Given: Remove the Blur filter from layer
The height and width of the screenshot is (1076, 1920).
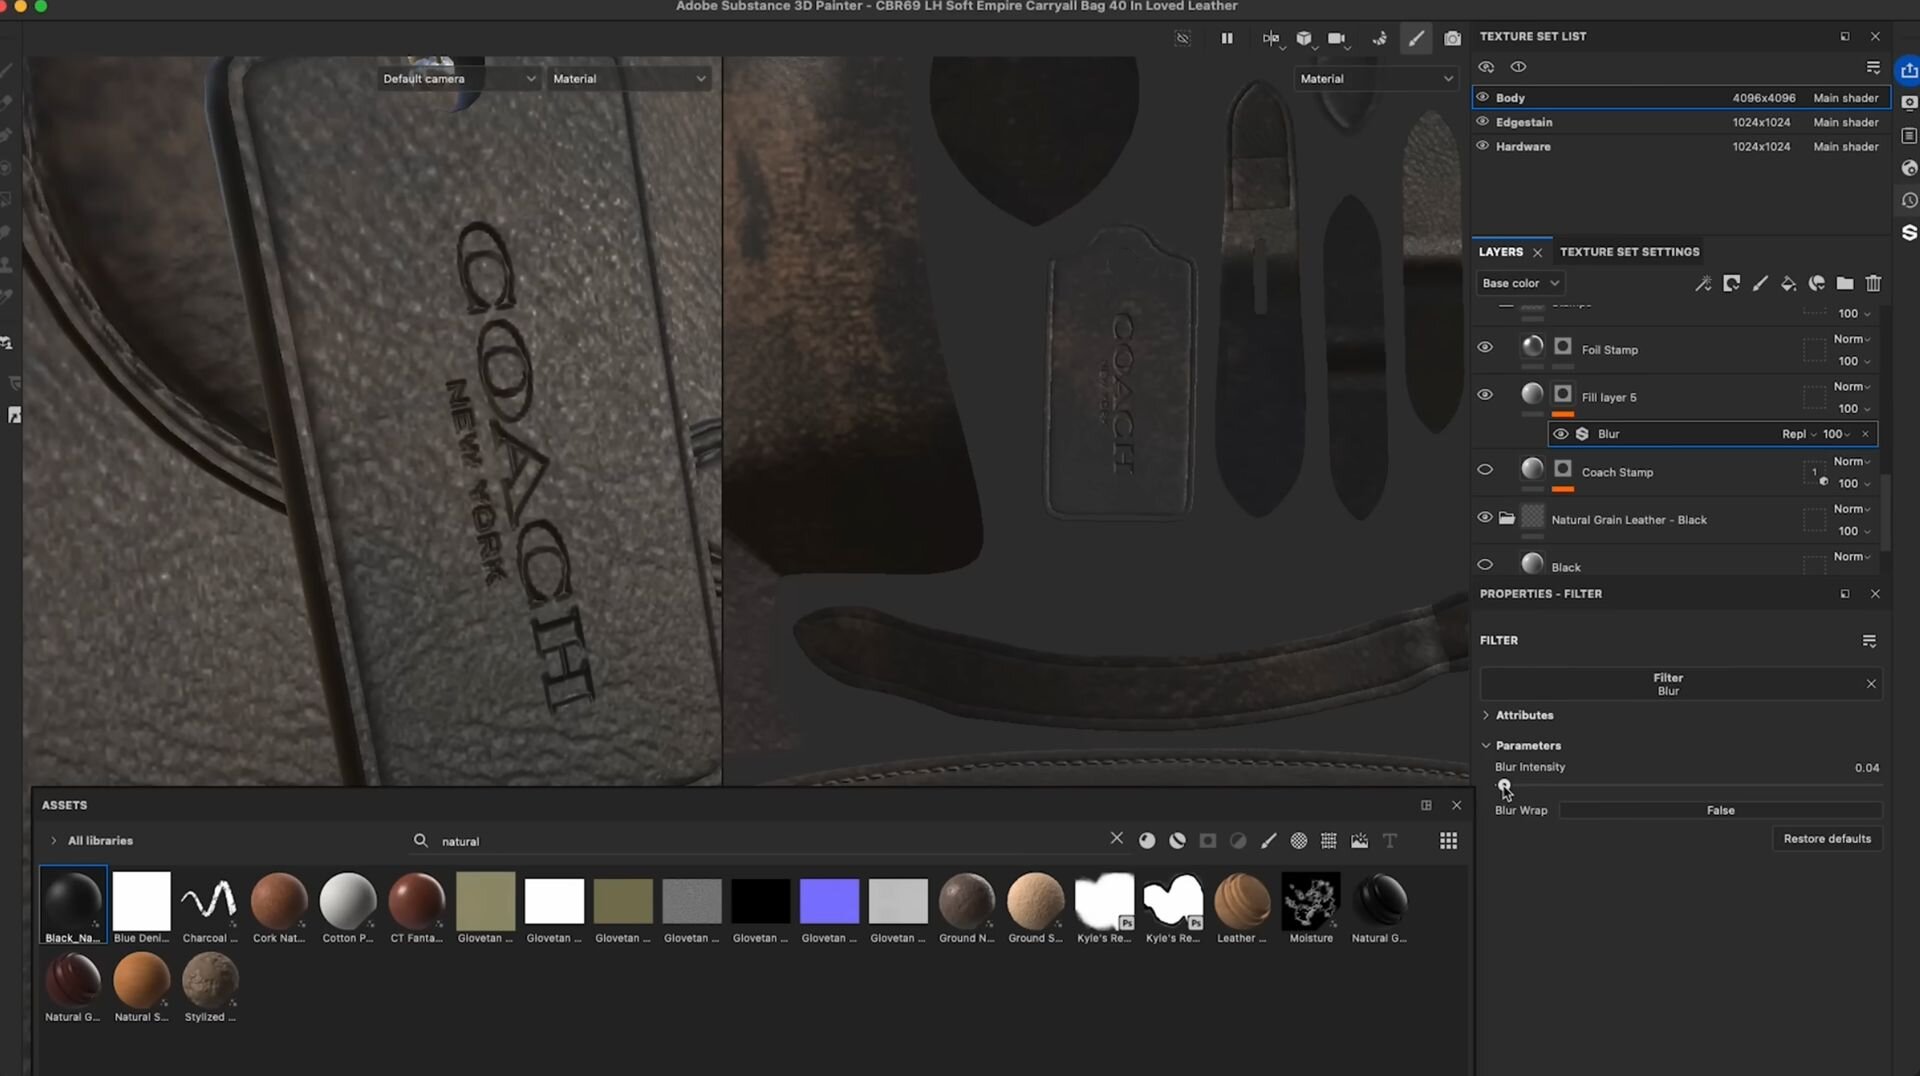Looking at the screenshot, I should pos(1865,434).
